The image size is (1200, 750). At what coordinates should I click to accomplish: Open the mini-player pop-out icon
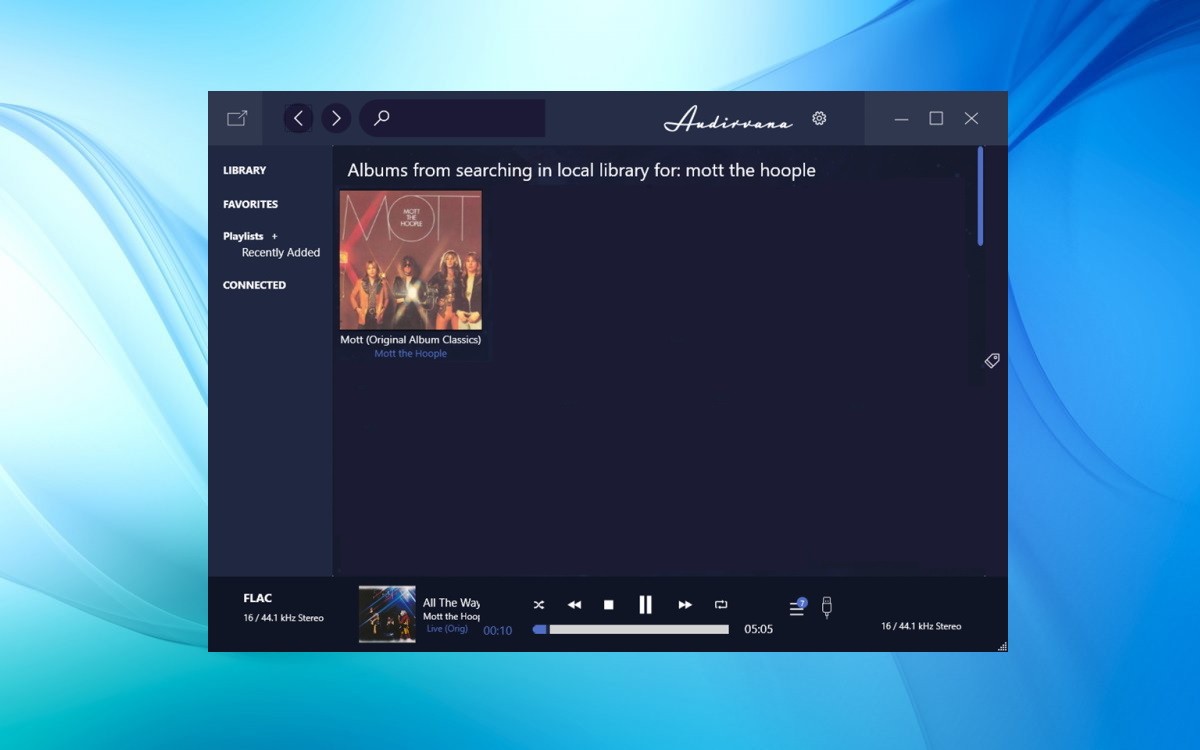237,118
